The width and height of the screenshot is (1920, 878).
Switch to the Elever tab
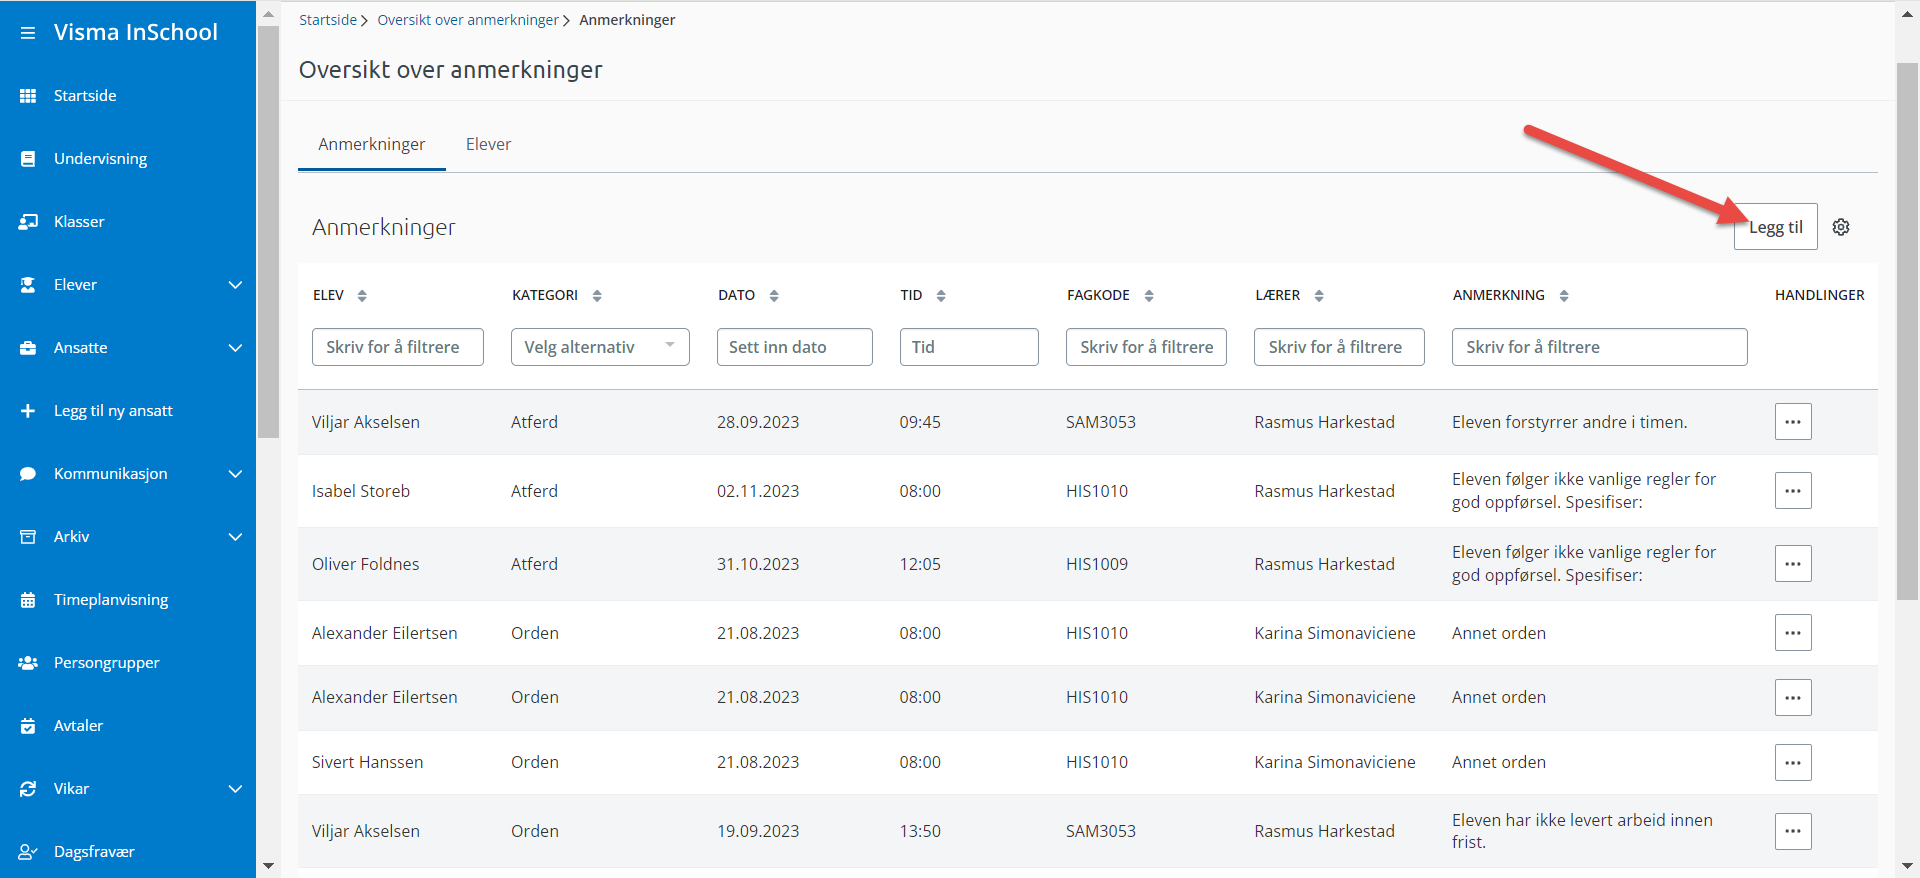(x=488, y=145)
